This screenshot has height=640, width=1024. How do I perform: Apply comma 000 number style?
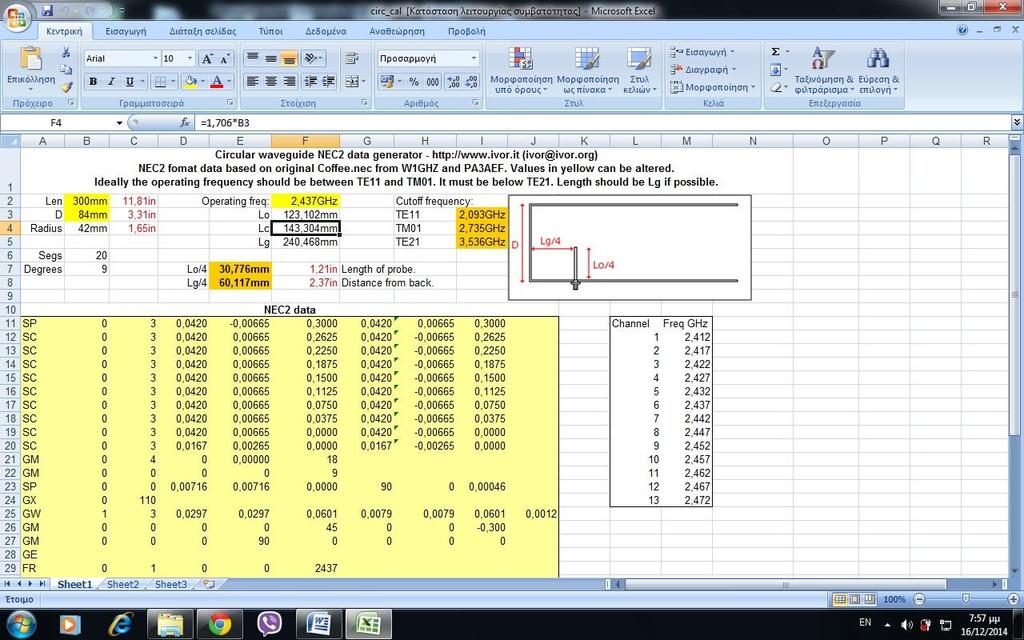click(432, 82)
